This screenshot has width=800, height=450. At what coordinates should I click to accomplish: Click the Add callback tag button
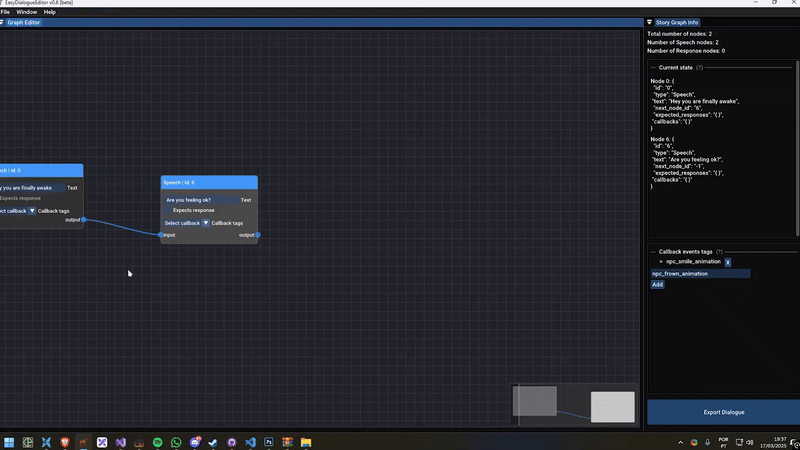(657, 284)
